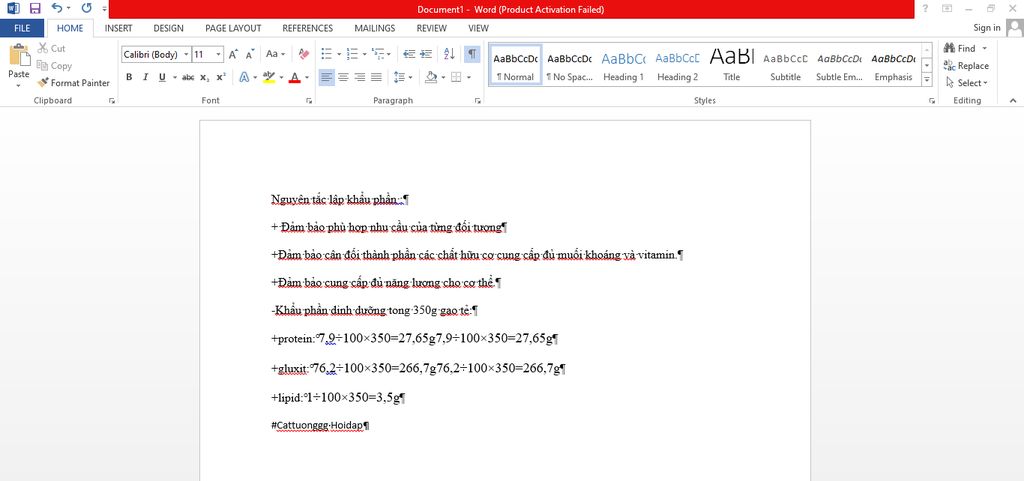Apply paragraph shading color
The height and width of the screenshot is (481, 1024).
tap(430, 77)
